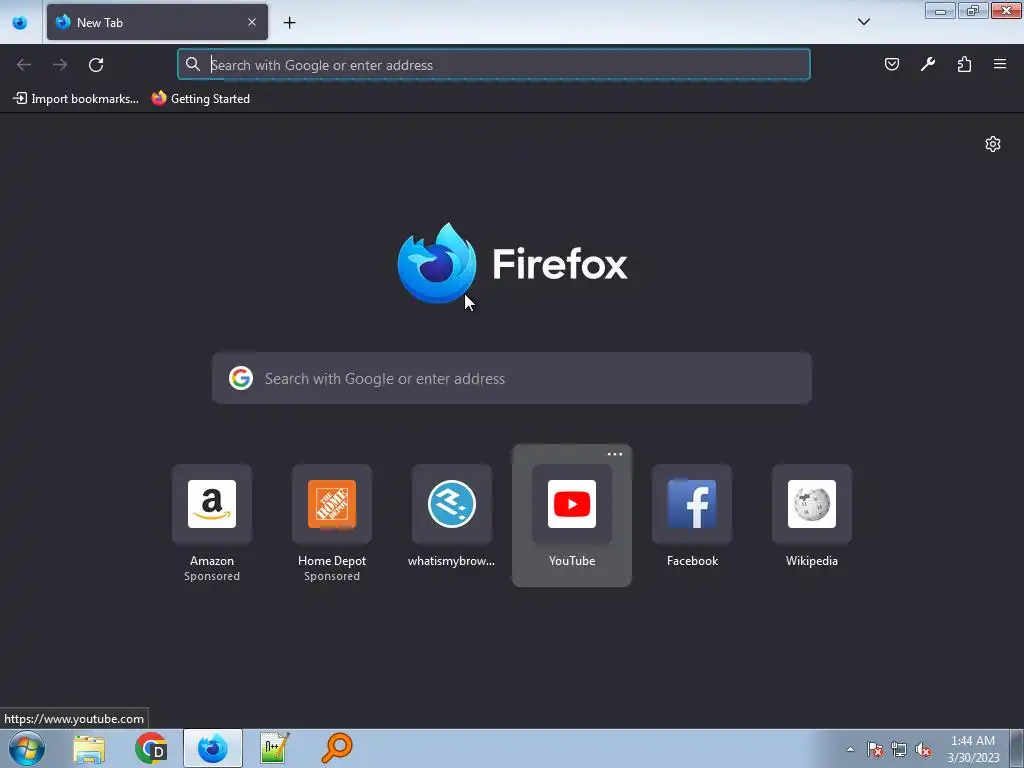Open the three-dots menu on the YouTube tile
Viewport: 1024px width, 768px height.
pyautogui.click(x=615, y=454)
